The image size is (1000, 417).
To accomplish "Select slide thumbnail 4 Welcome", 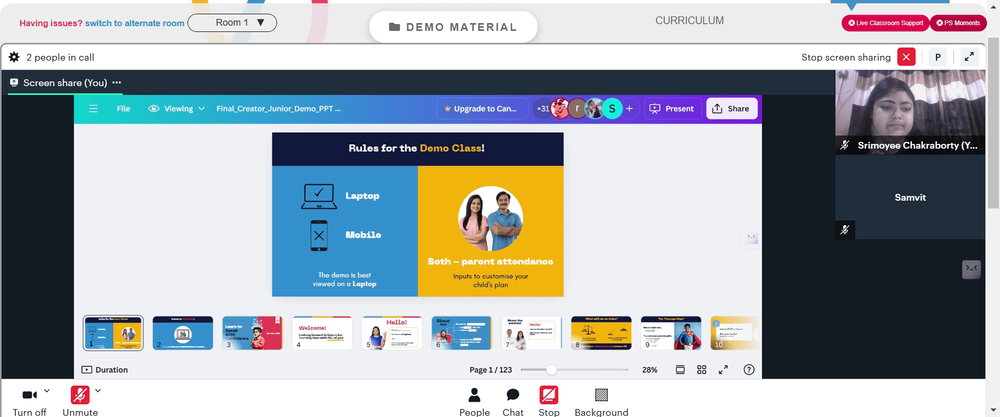I will point(322,333).
